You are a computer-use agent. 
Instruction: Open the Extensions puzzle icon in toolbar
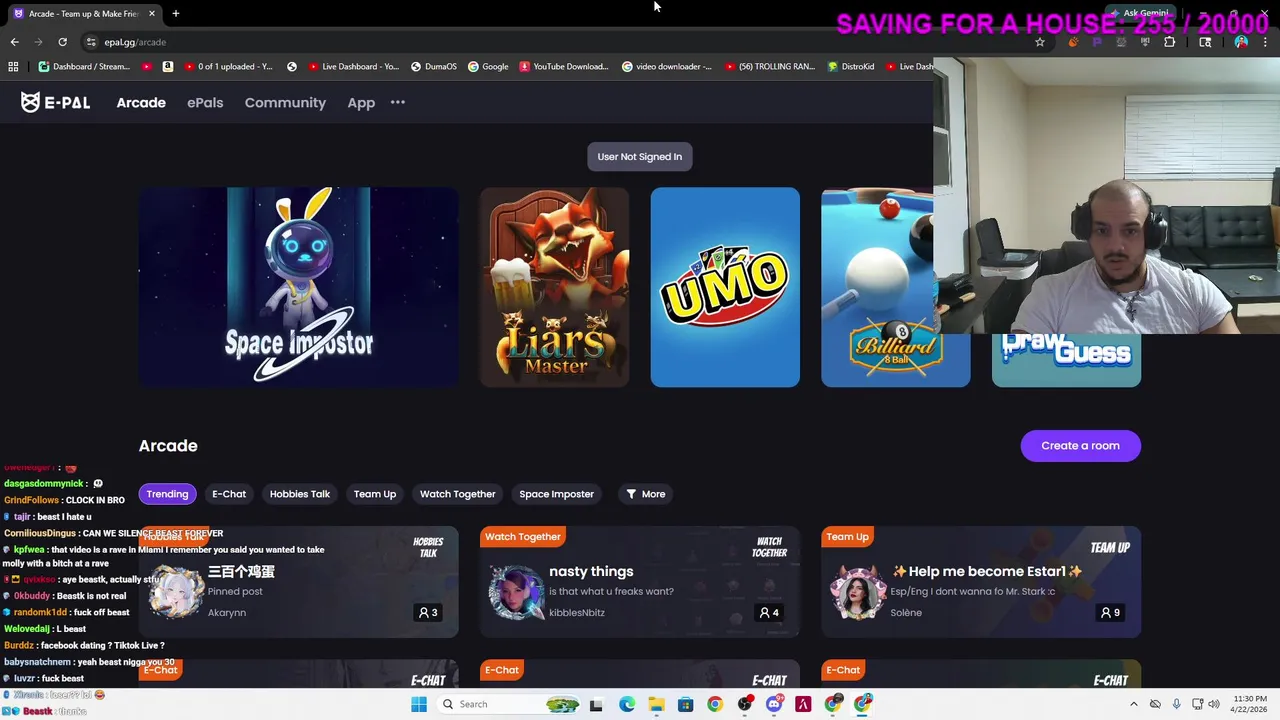point(1169,42)
